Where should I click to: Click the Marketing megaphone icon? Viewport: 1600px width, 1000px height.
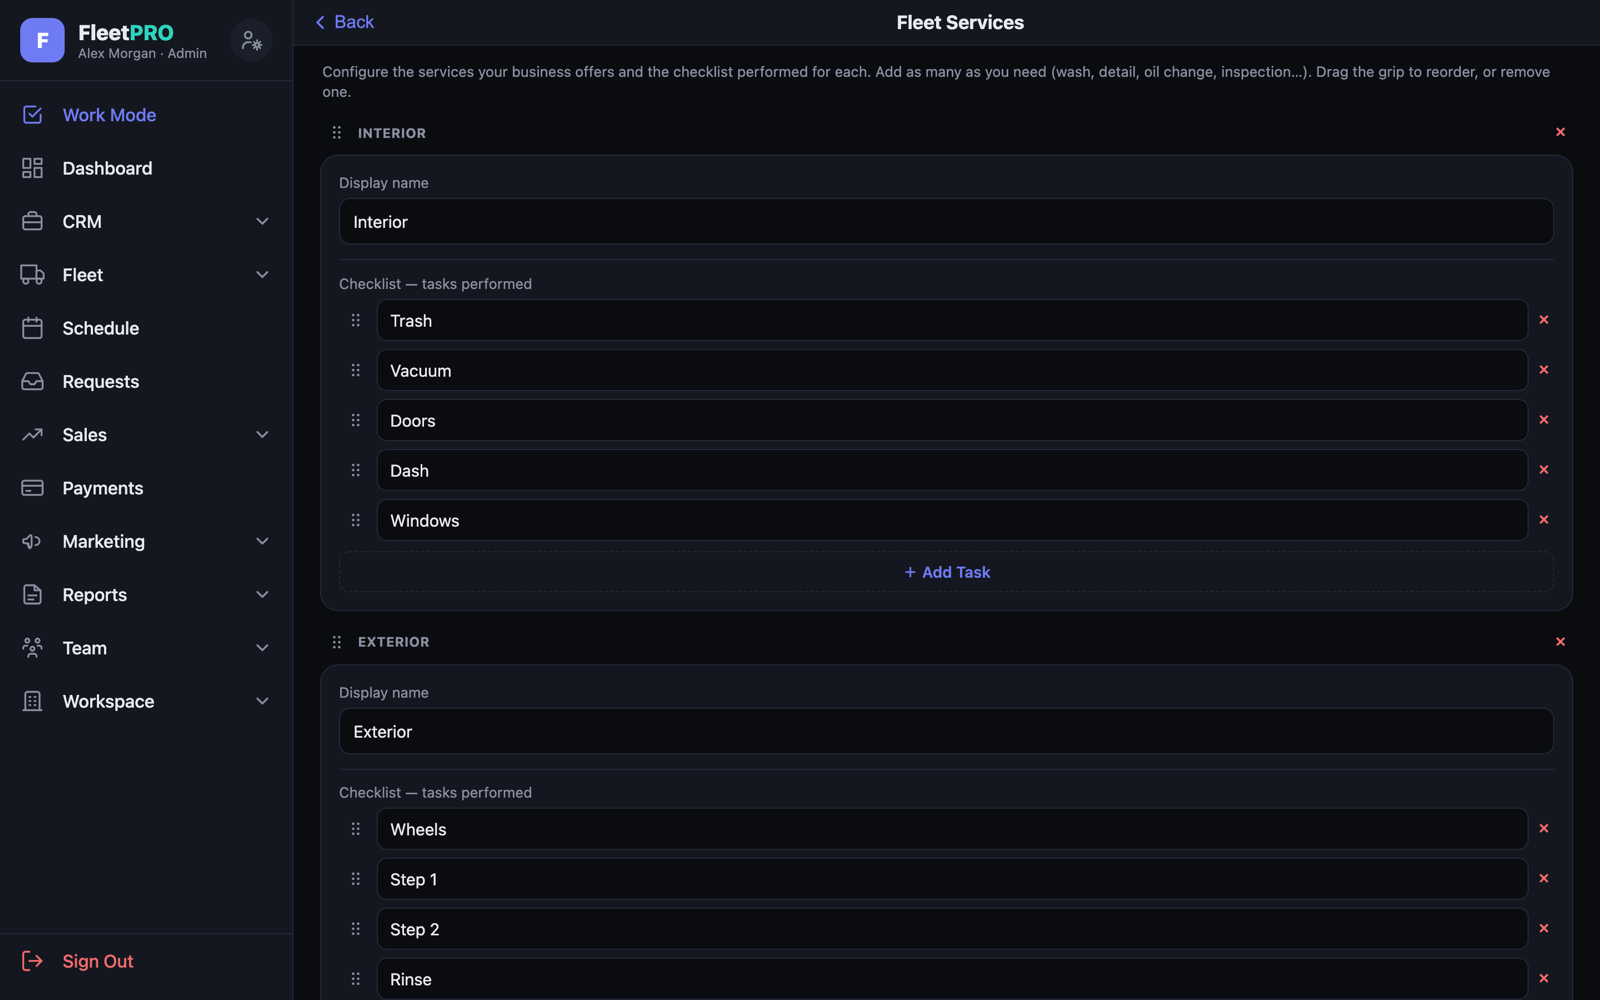pyautogui.click(x=32, y=541)
